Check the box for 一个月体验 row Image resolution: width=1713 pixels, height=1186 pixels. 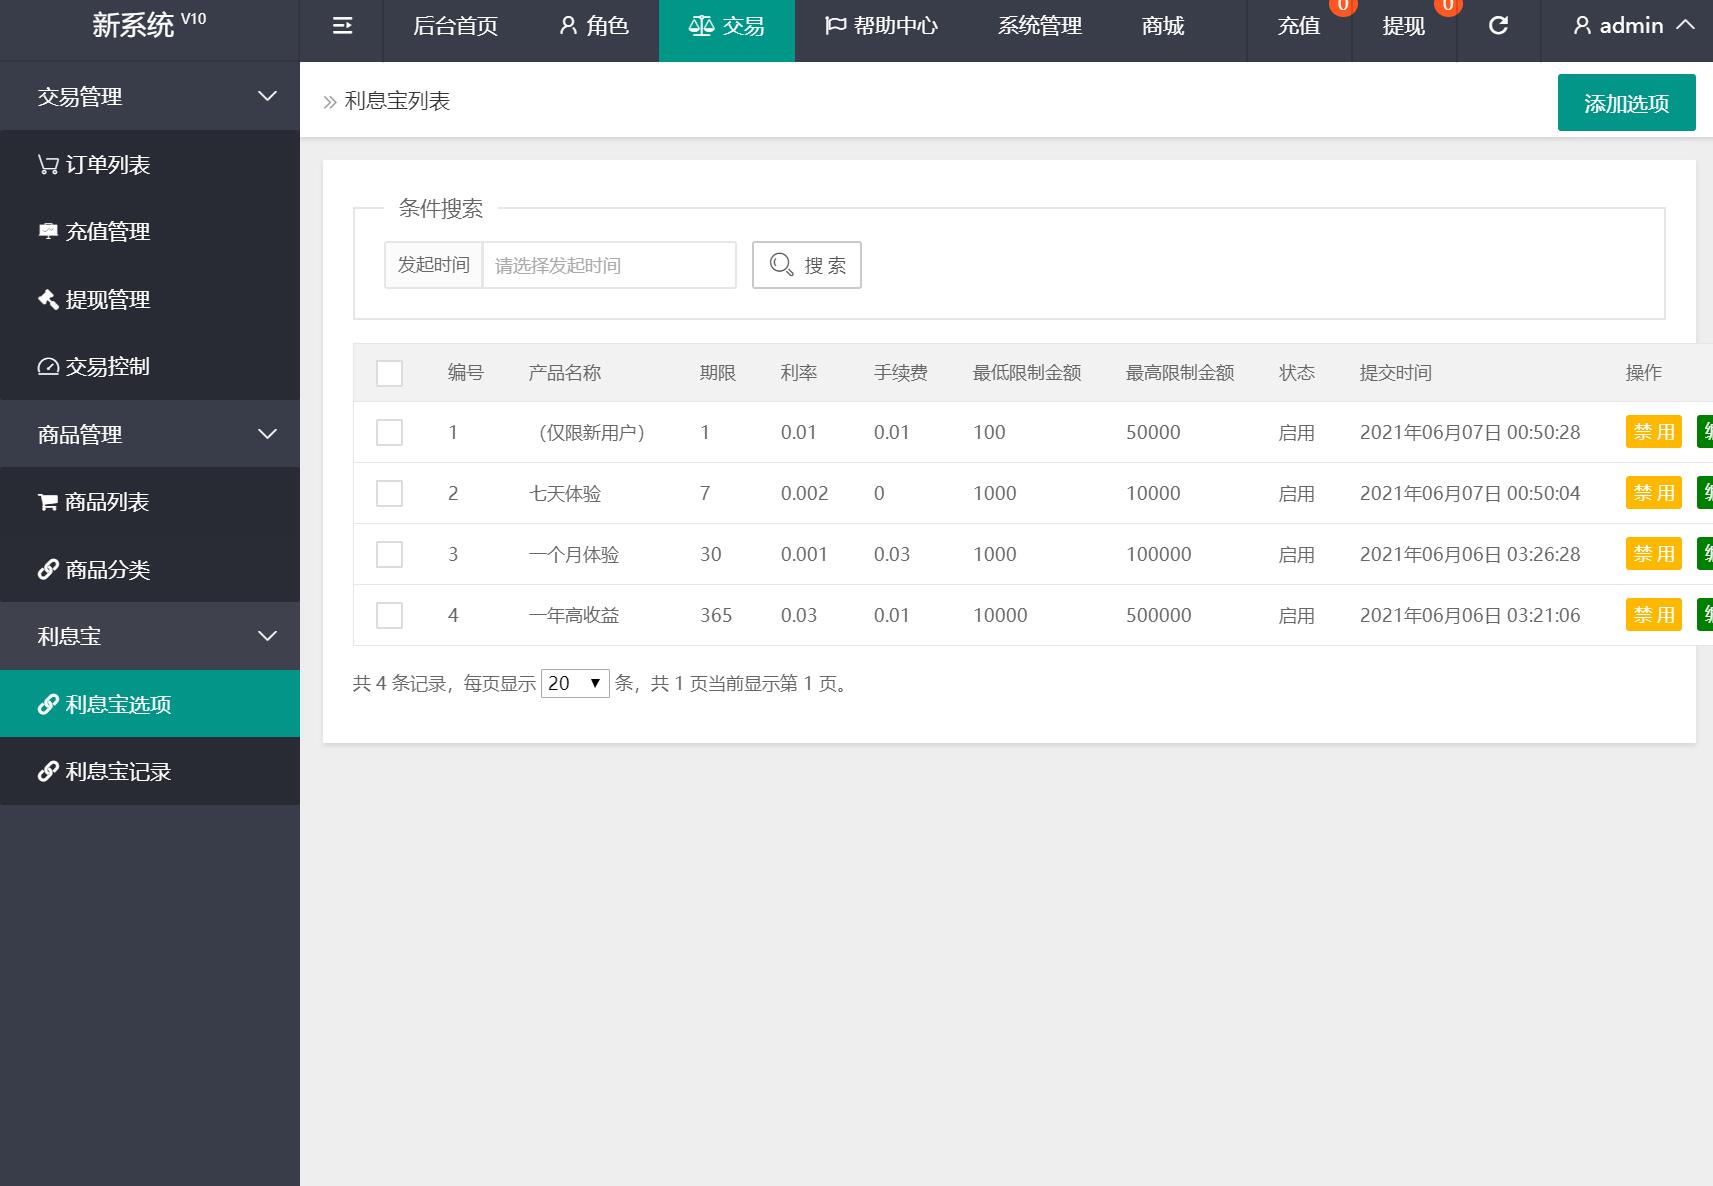[389, 554]
